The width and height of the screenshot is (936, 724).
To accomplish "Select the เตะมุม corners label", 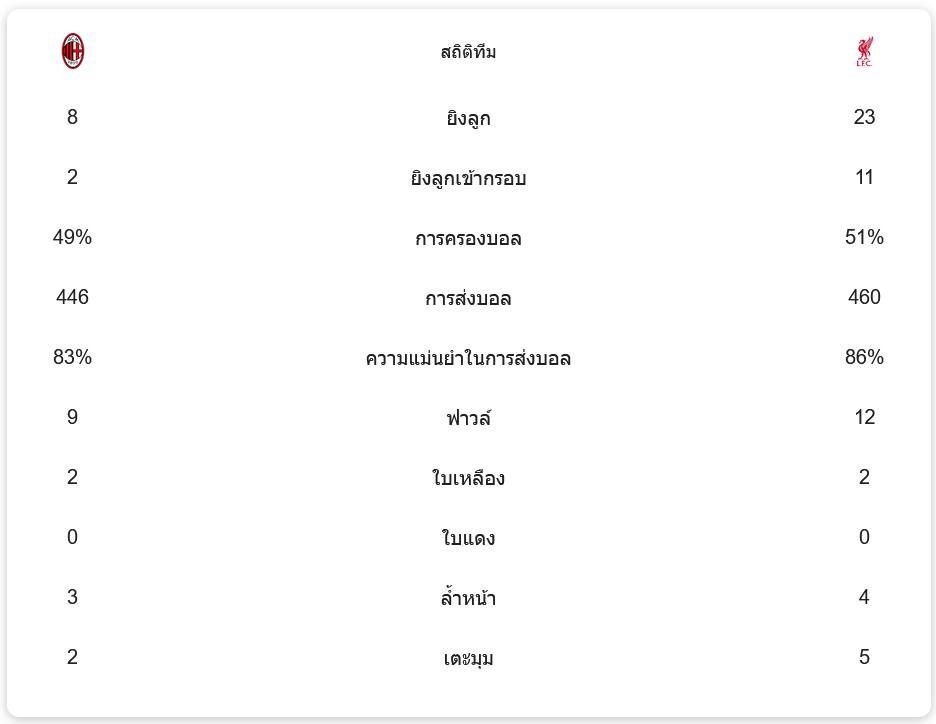I will pos(468,659).
